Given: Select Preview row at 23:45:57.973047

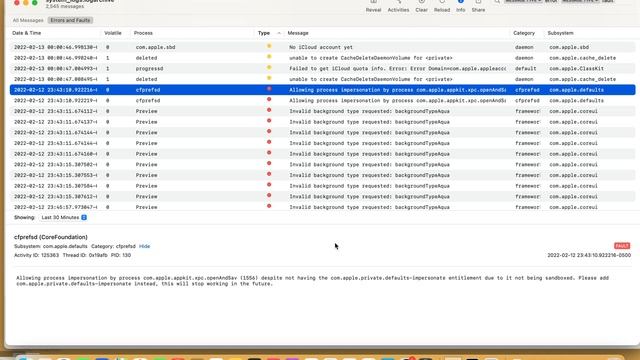Looking at the screenshot, I should (322, 207).
